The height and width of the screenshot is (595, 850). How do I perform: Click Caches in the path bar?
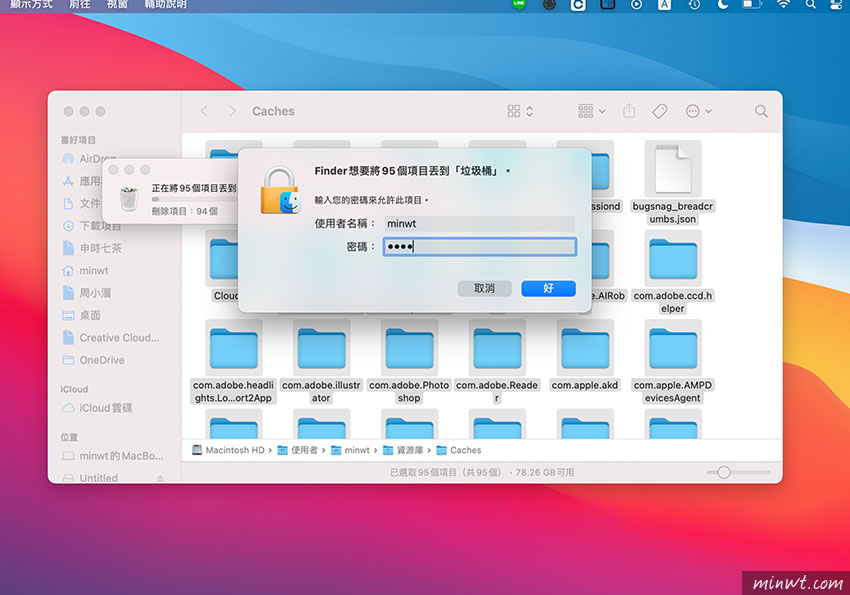coord(459,450)
